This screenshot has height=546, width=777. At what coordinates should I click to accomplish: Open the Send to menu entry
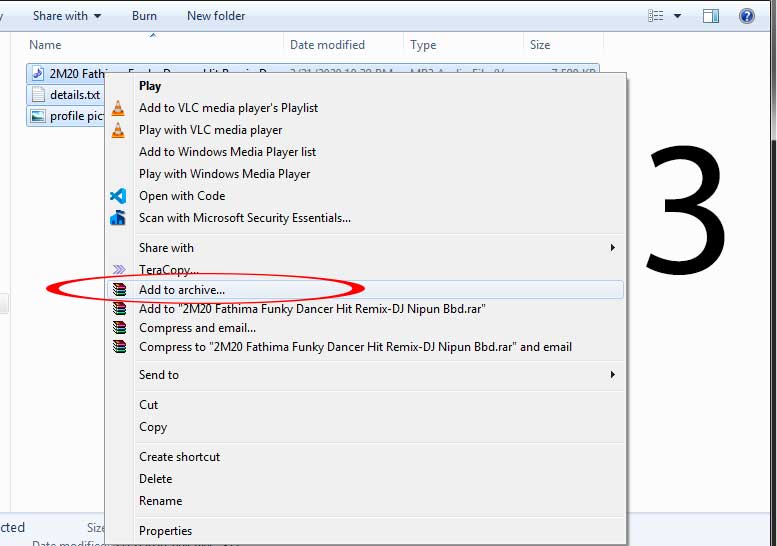click(x=159, y=375)
